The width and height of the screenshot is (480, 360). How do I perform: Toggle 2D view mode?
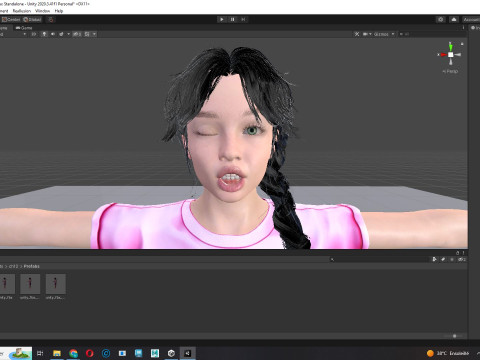pyautogui.click(x=34, y=34)
